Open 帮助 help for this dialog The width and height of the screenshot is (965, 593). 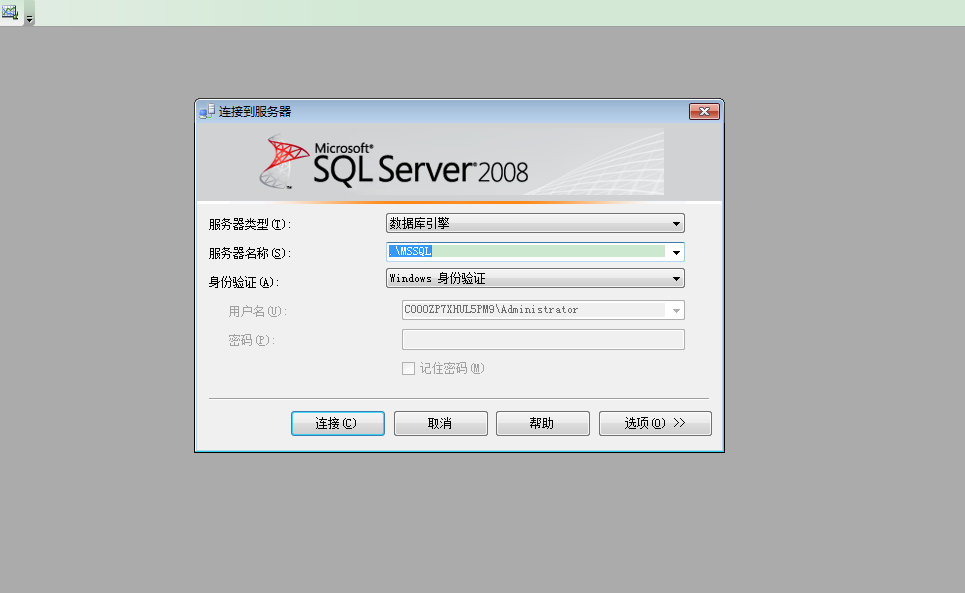tap(543, 423)
